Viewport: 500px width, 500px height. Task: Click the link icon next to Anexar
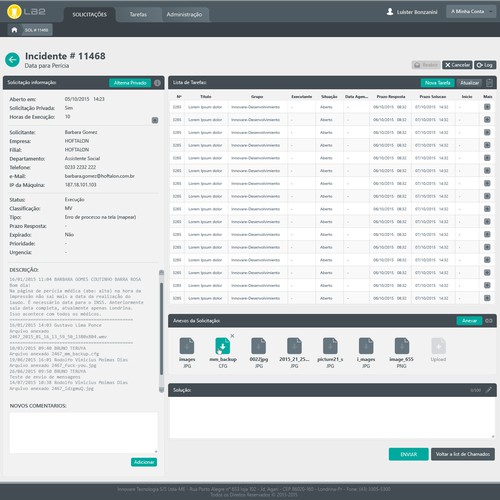point(489,321)
